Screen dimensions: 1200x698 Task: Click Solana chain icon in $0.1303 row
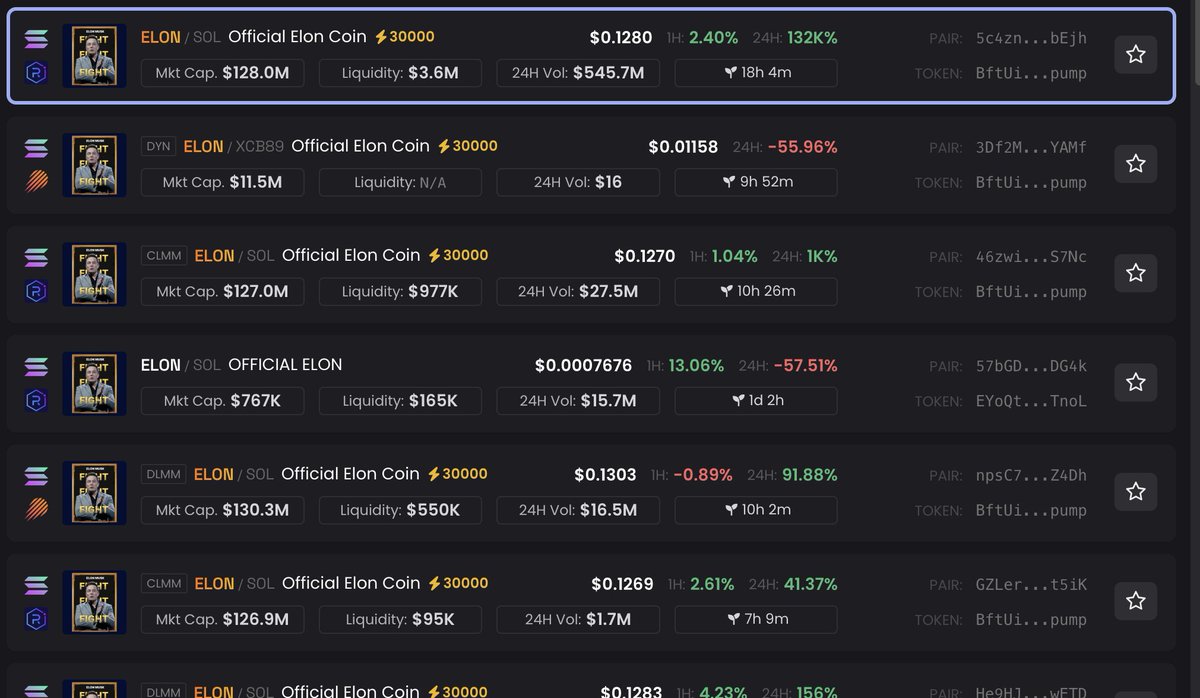(x=36, y=476)
